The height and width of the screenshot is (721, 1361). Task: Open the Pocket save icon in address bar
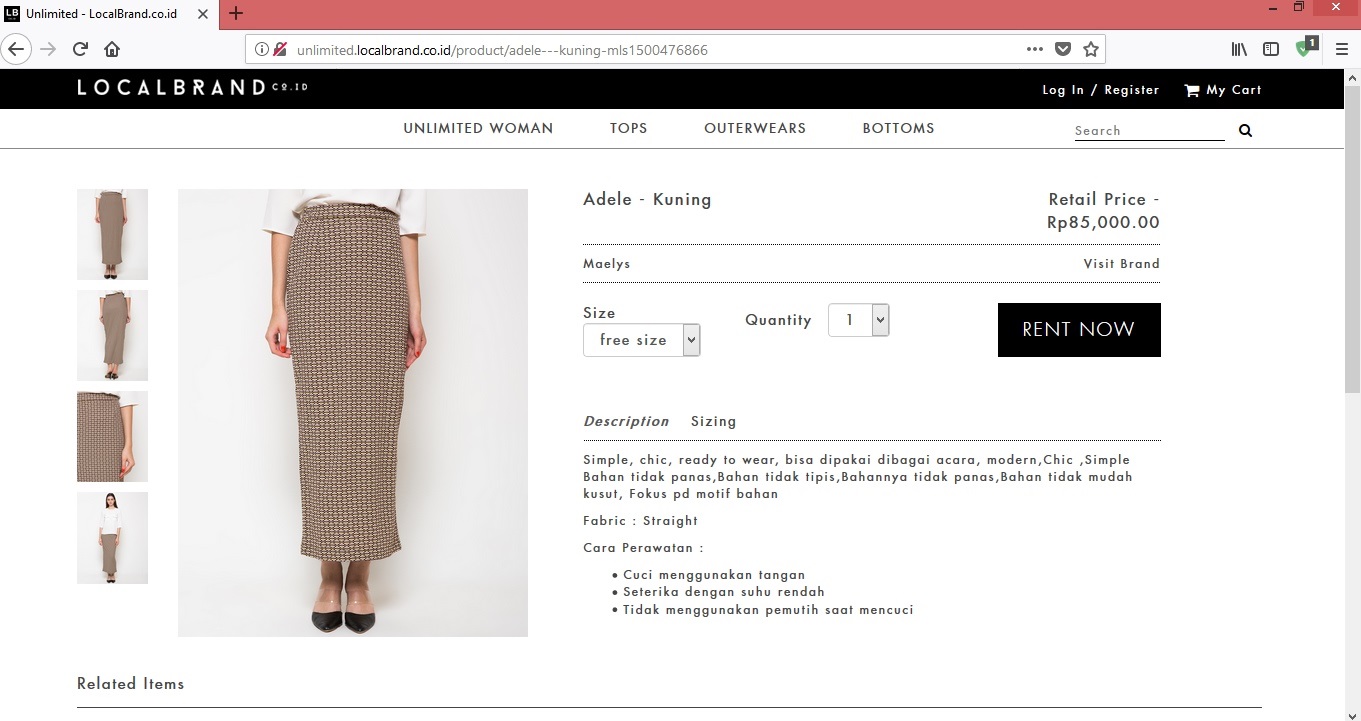coord(1063,49)
